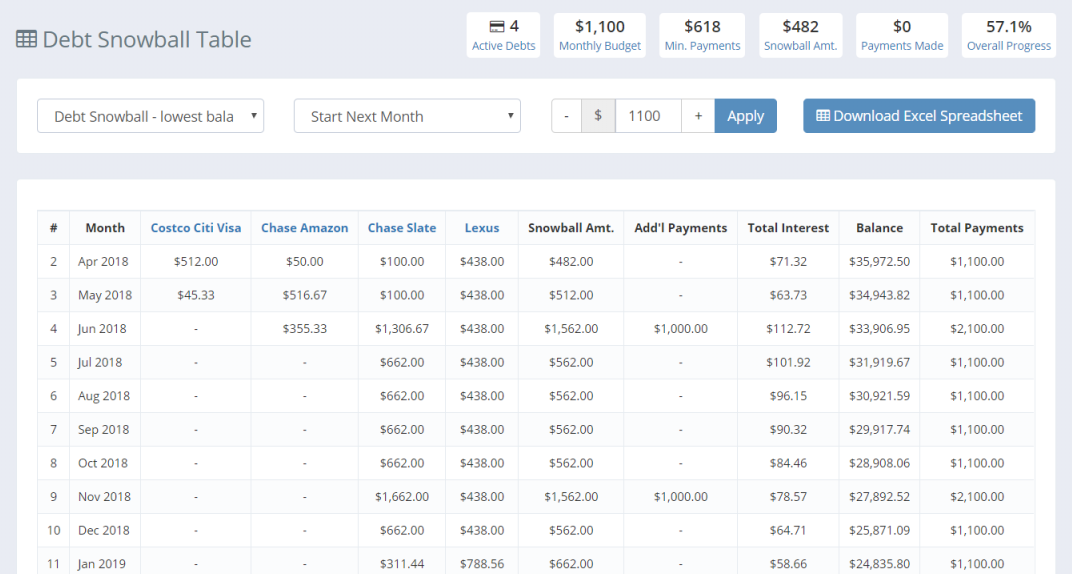
Task: Click the Add'l Payments column header
Action: point(681,228)
